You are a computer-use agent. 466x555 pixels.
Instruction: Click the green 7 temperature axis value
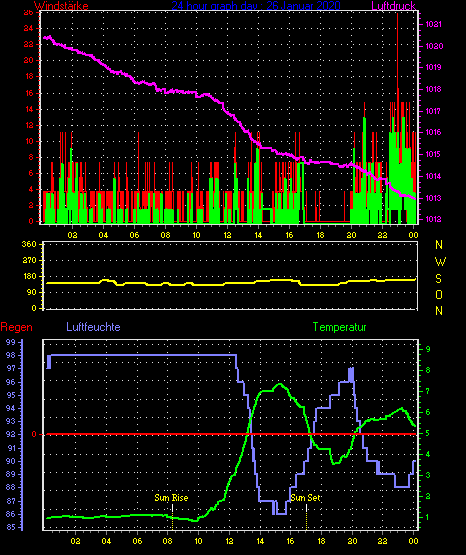[x=428, y=391]
